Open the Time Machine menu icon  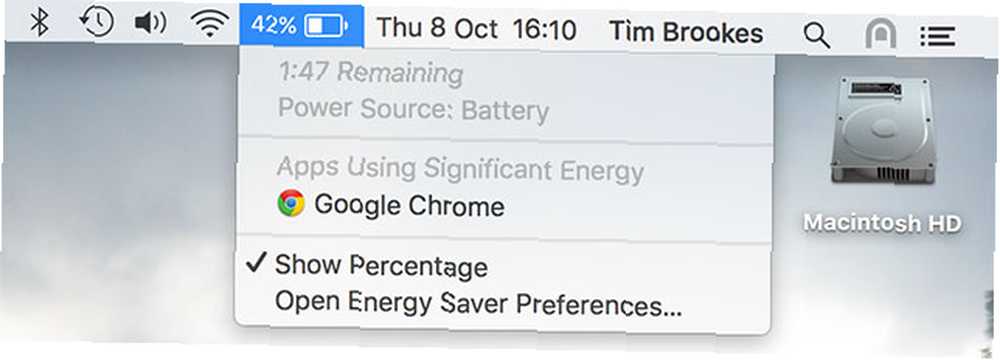point(96,23)
